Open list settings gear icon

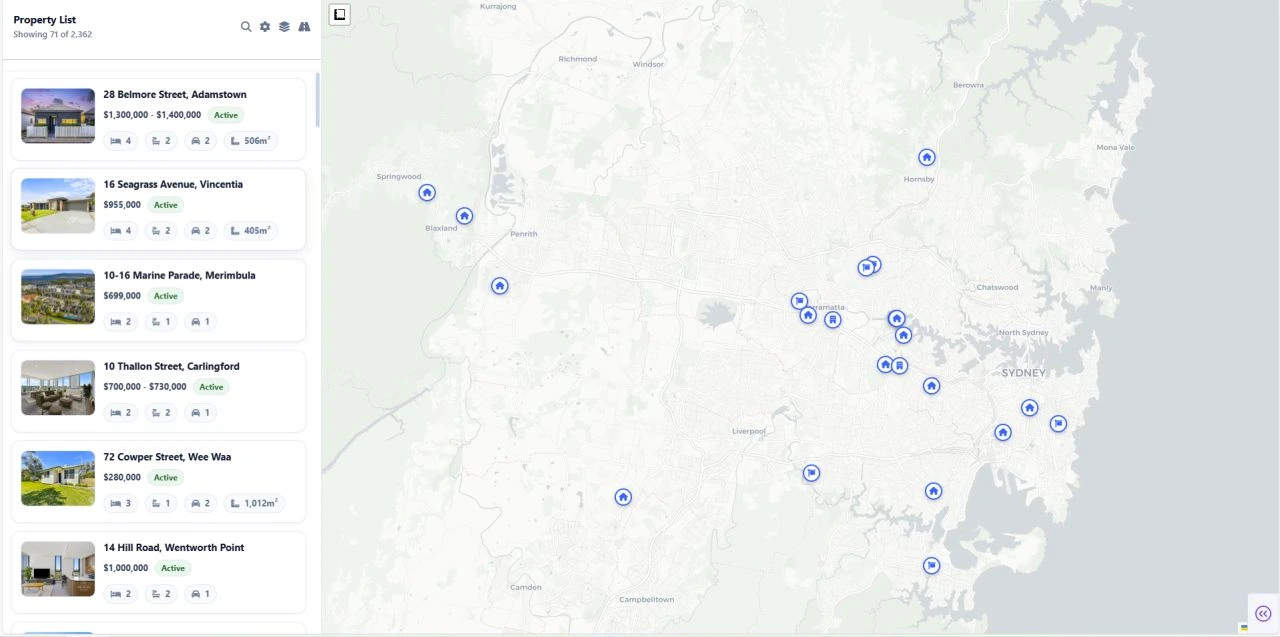click(265, 27)
